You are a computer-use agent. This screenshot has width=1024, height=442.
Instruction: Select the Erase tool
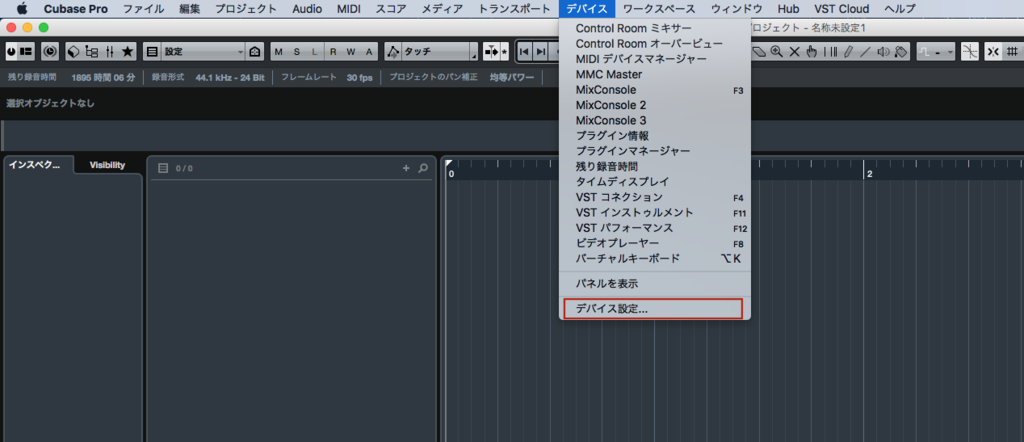coord(760,52)
